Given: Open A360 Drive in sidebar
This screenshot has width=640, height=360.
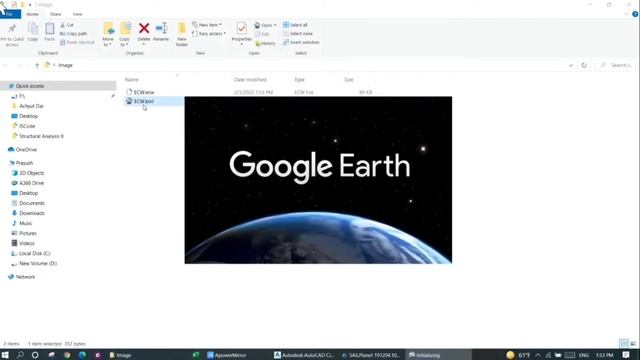Looking at the screenshot, I should (x=31, y=183).
